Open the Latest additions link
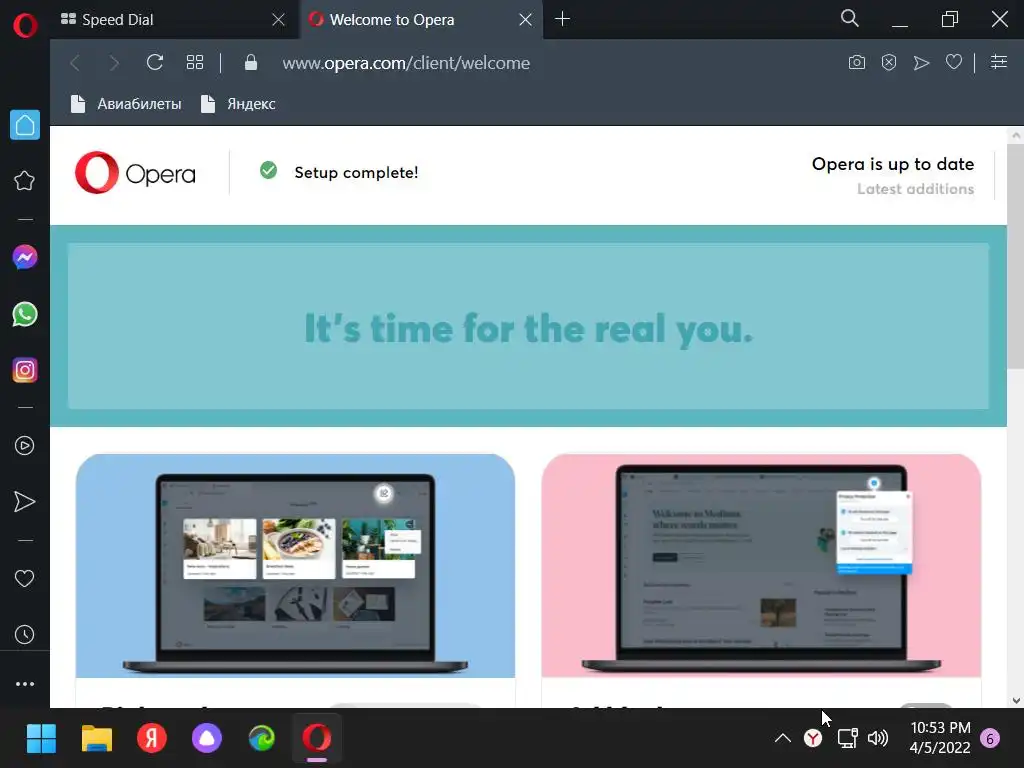 tap(916, 189)
